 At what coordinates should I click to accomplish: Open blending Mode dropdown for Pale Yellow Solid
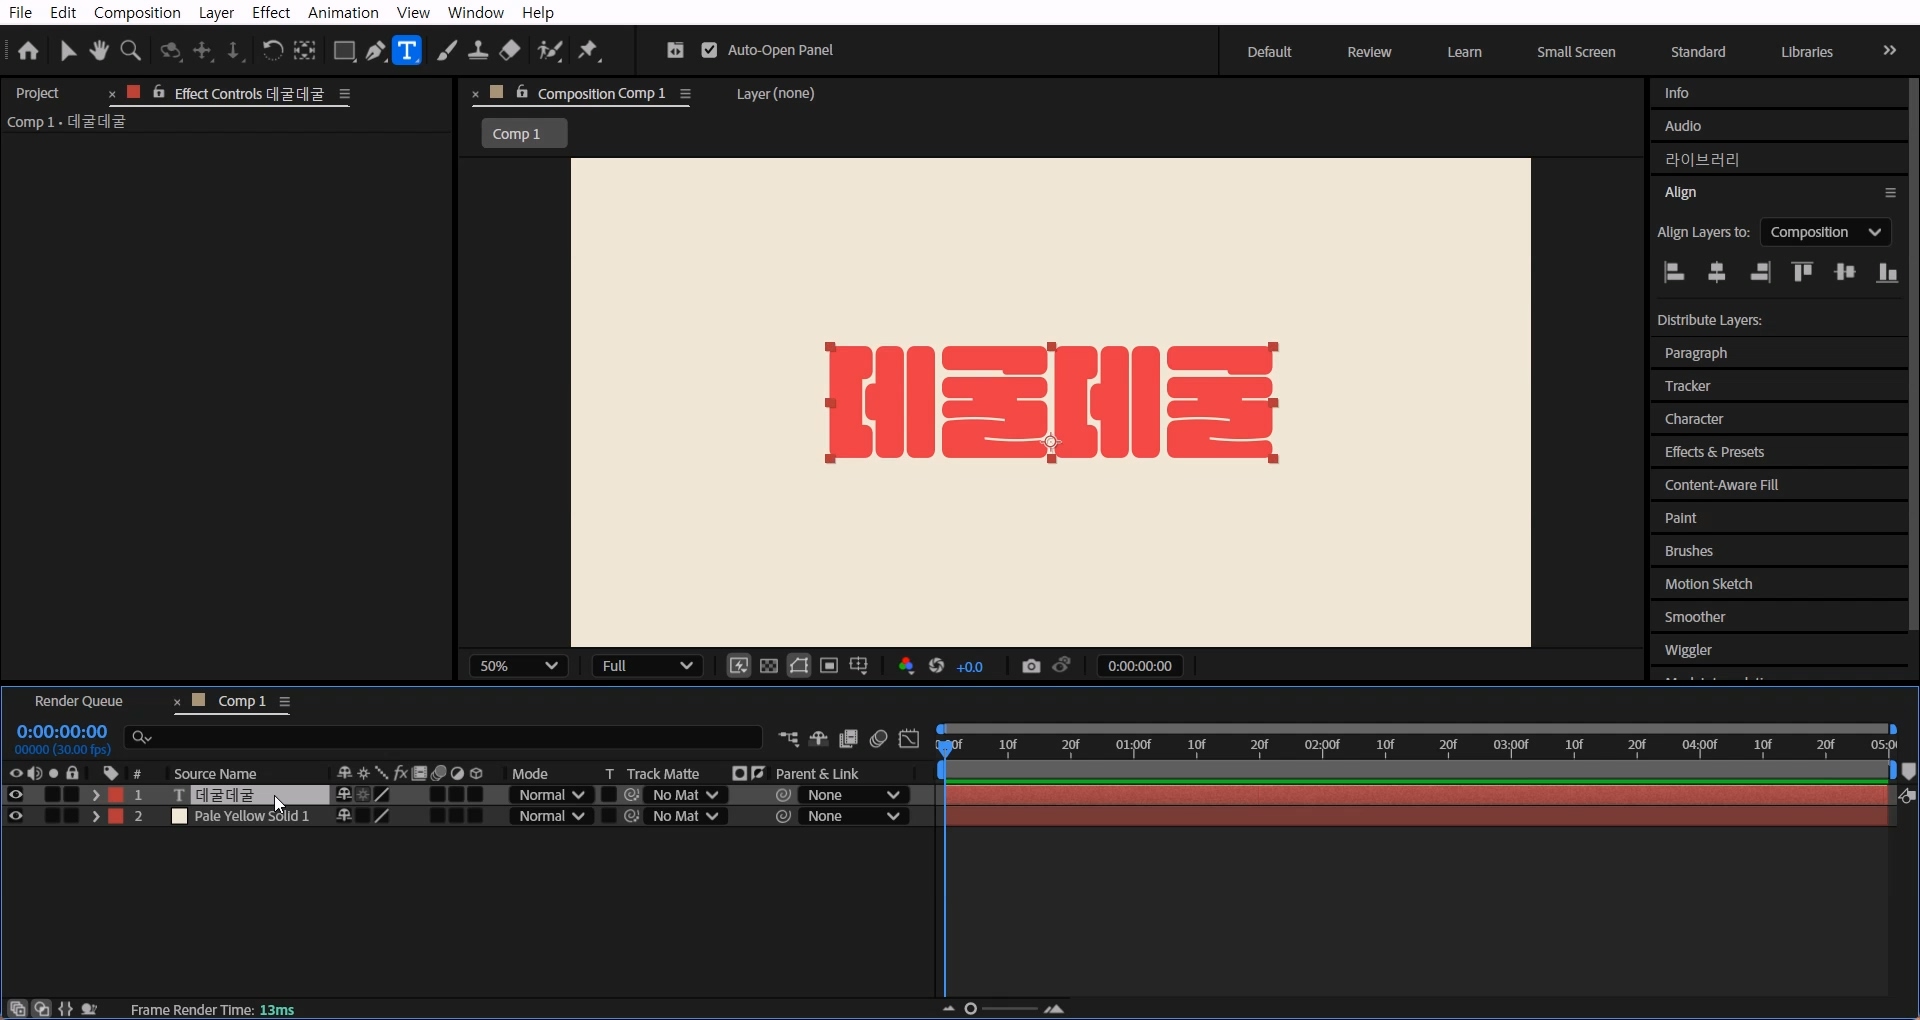[x=552, y=816]
